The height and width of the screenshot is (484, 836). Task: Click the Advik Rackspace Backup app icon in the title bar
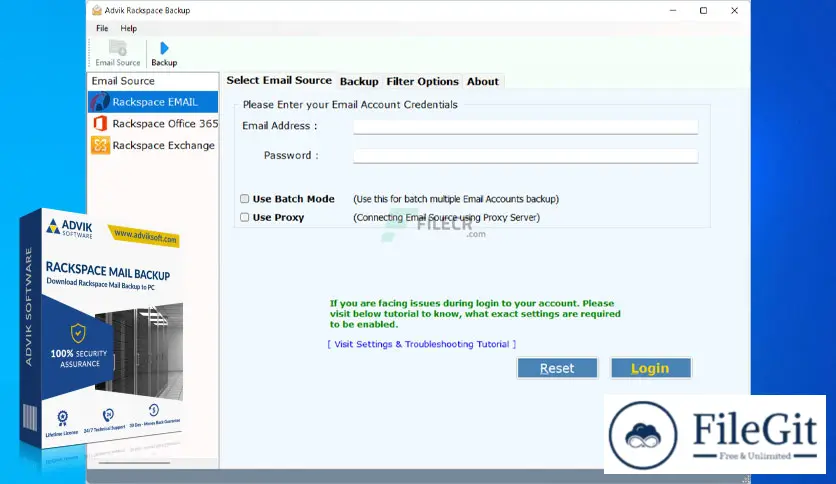coord(97,10)
